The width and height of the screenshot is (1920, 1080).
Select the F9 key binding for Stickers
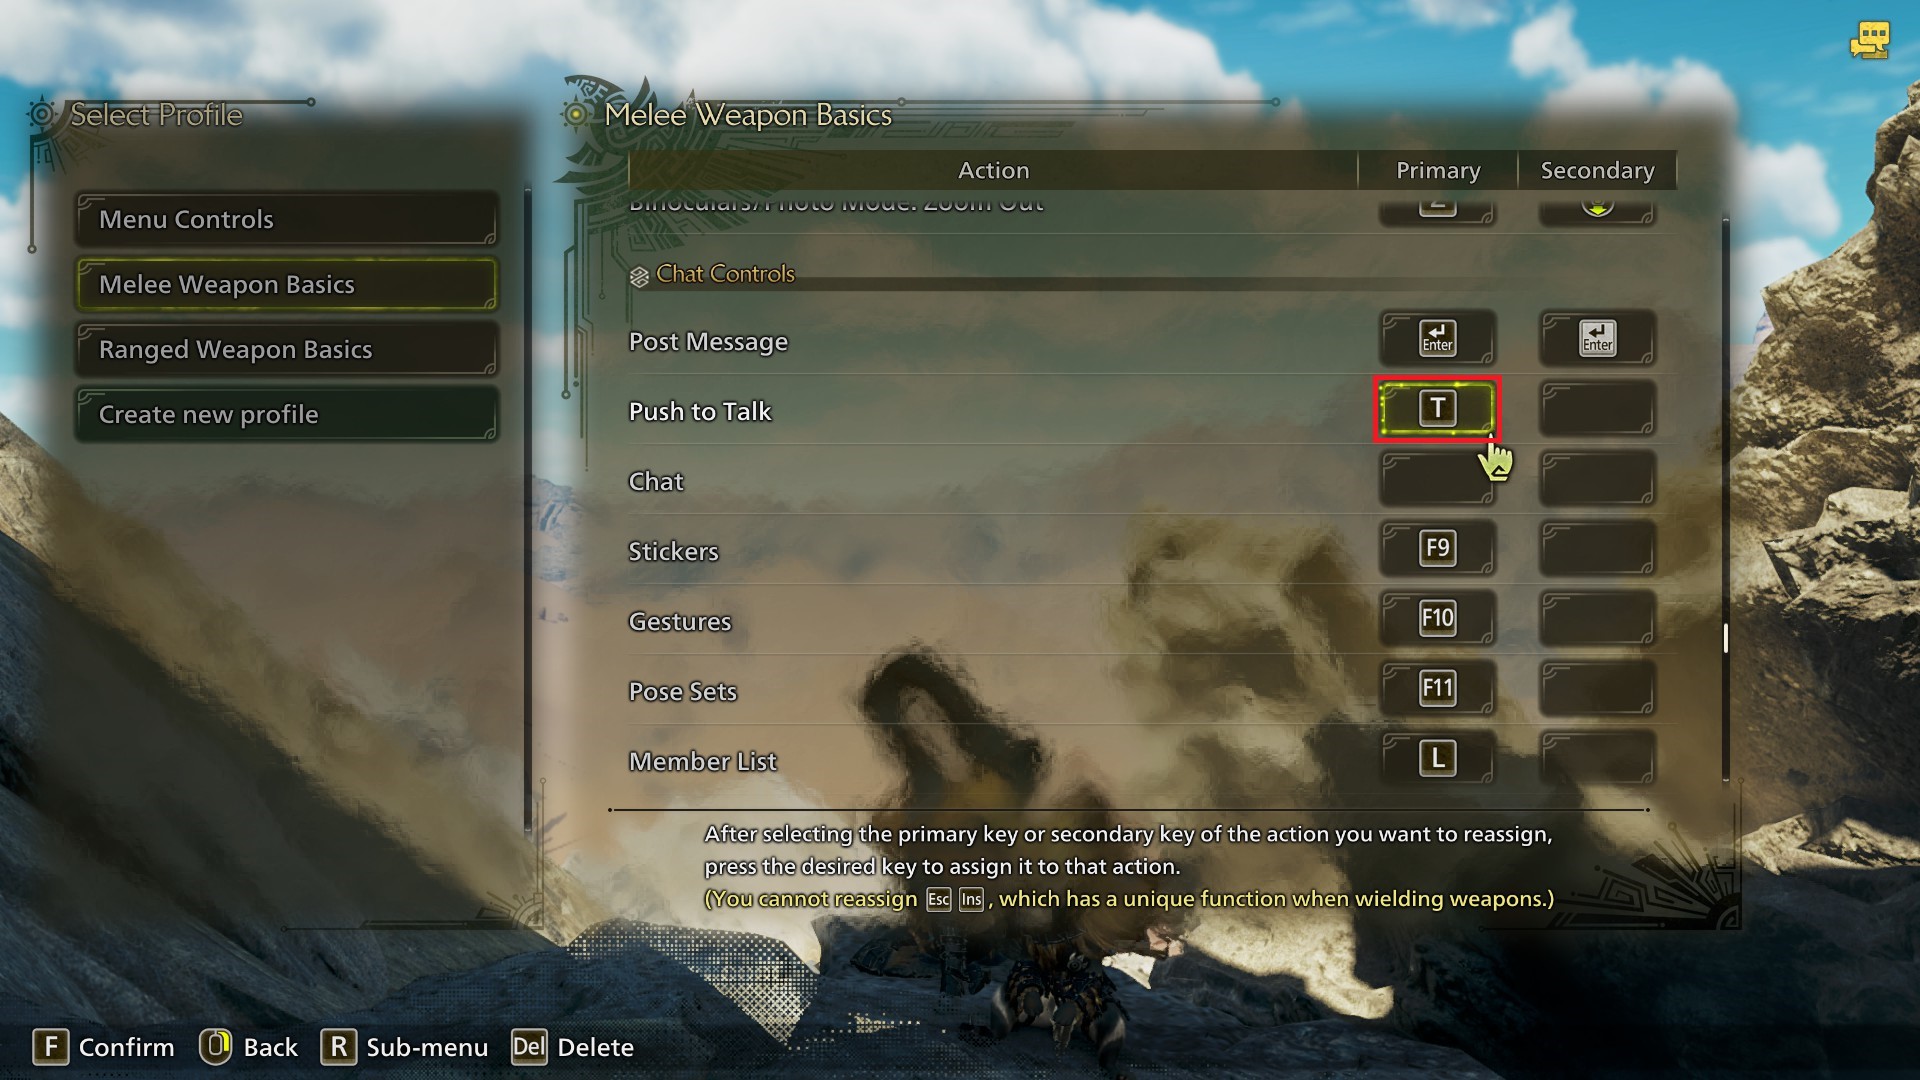click(x=1437, y=548)
